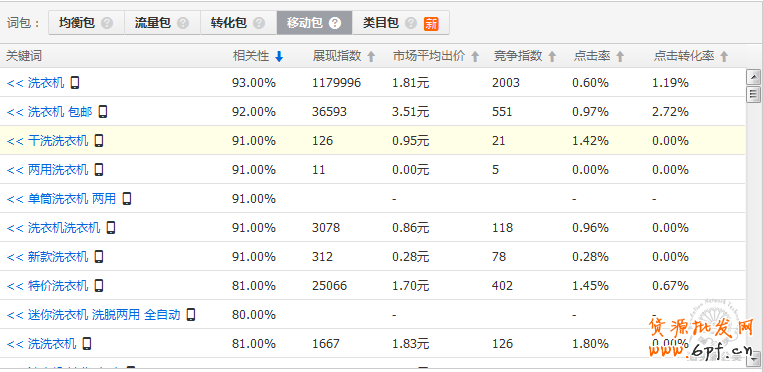Click mobile icon beside 洗衣机洗衣机
This screenshot has height=372, width=763.
click(111, 227)
